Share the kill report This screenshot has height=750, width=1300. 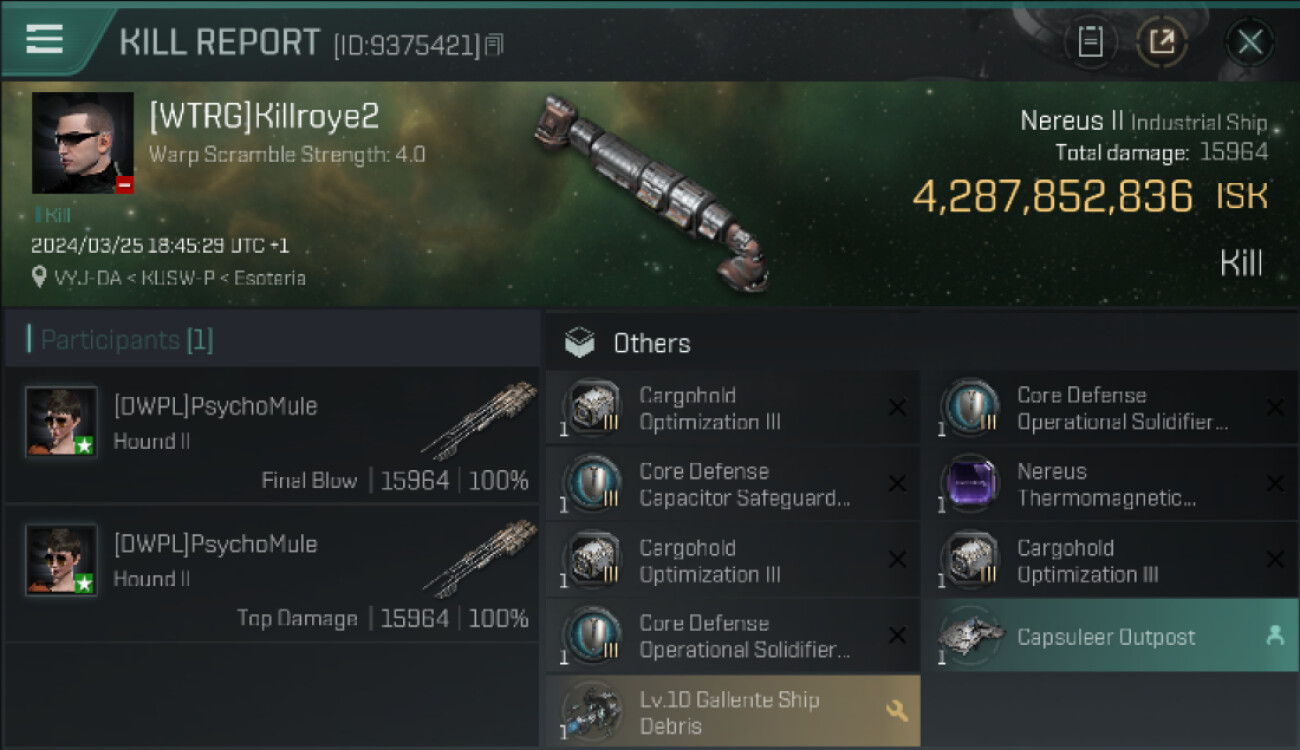click(1161, 42)
